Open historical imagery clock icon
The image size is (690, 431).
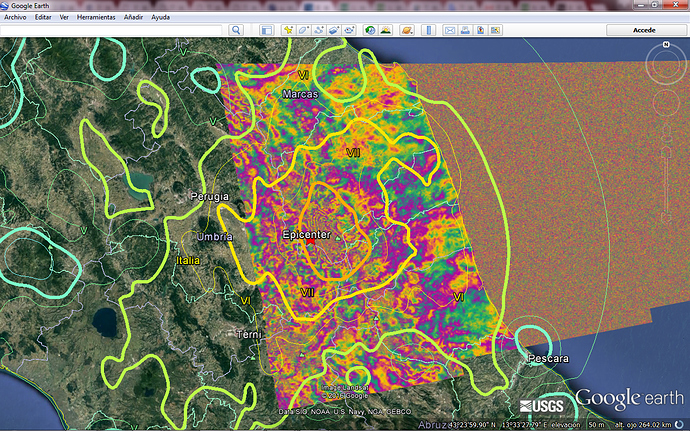click(370, 30)
